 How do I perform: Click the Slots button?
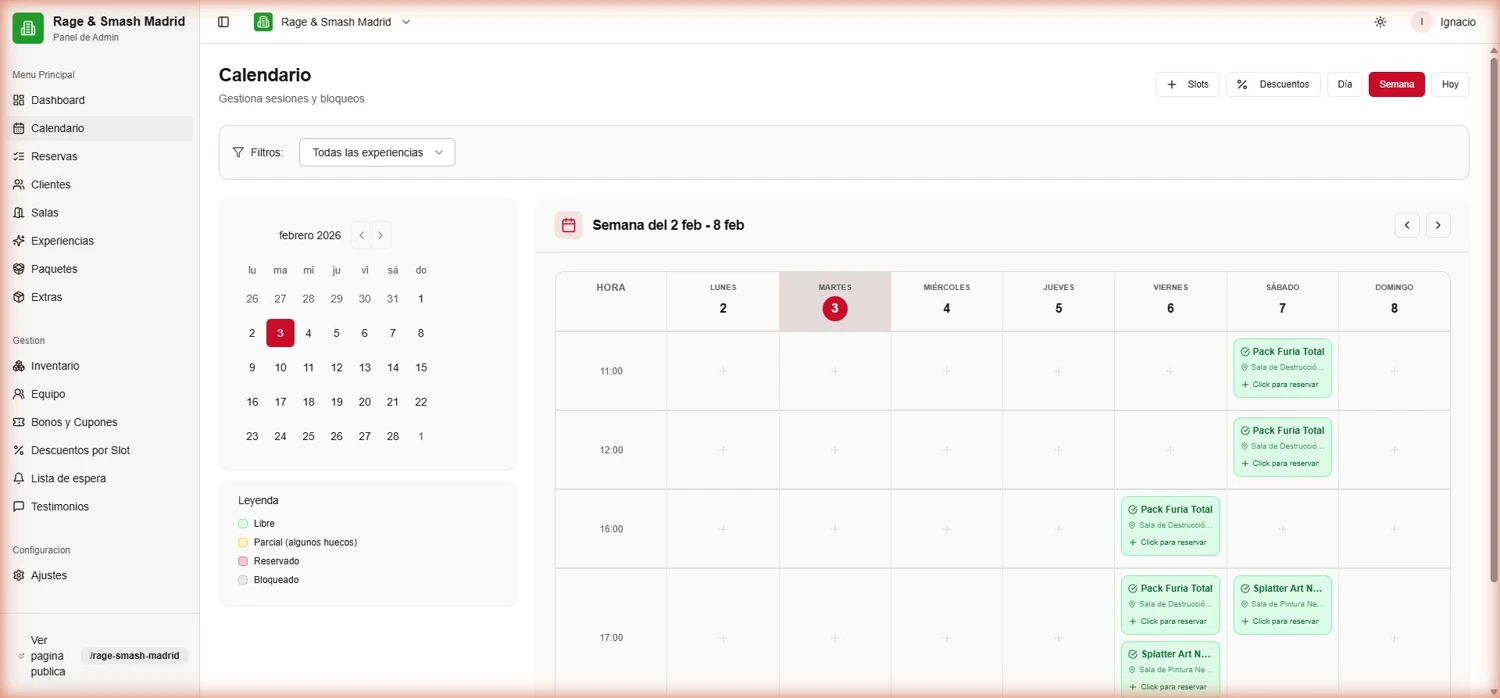pos(1187,84)
